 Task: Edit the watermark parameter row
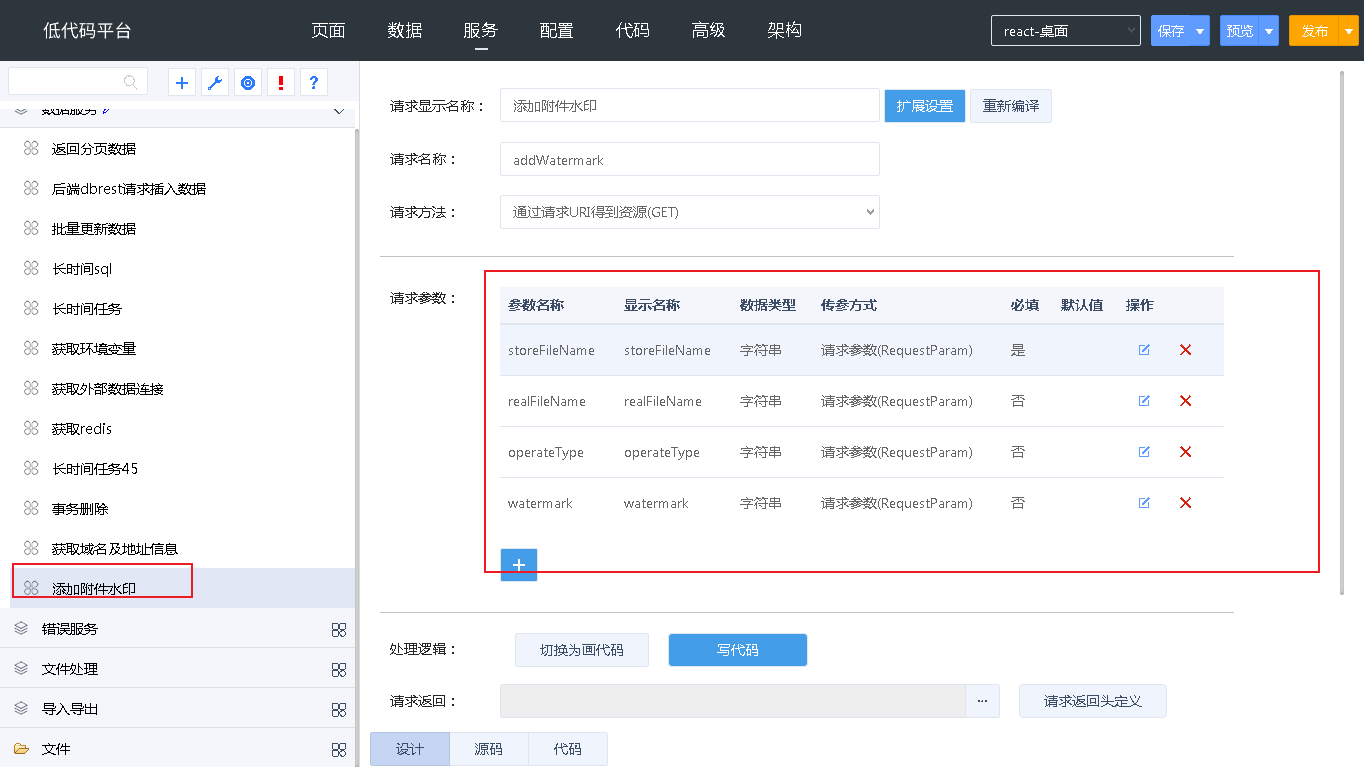click(1144, 503)
